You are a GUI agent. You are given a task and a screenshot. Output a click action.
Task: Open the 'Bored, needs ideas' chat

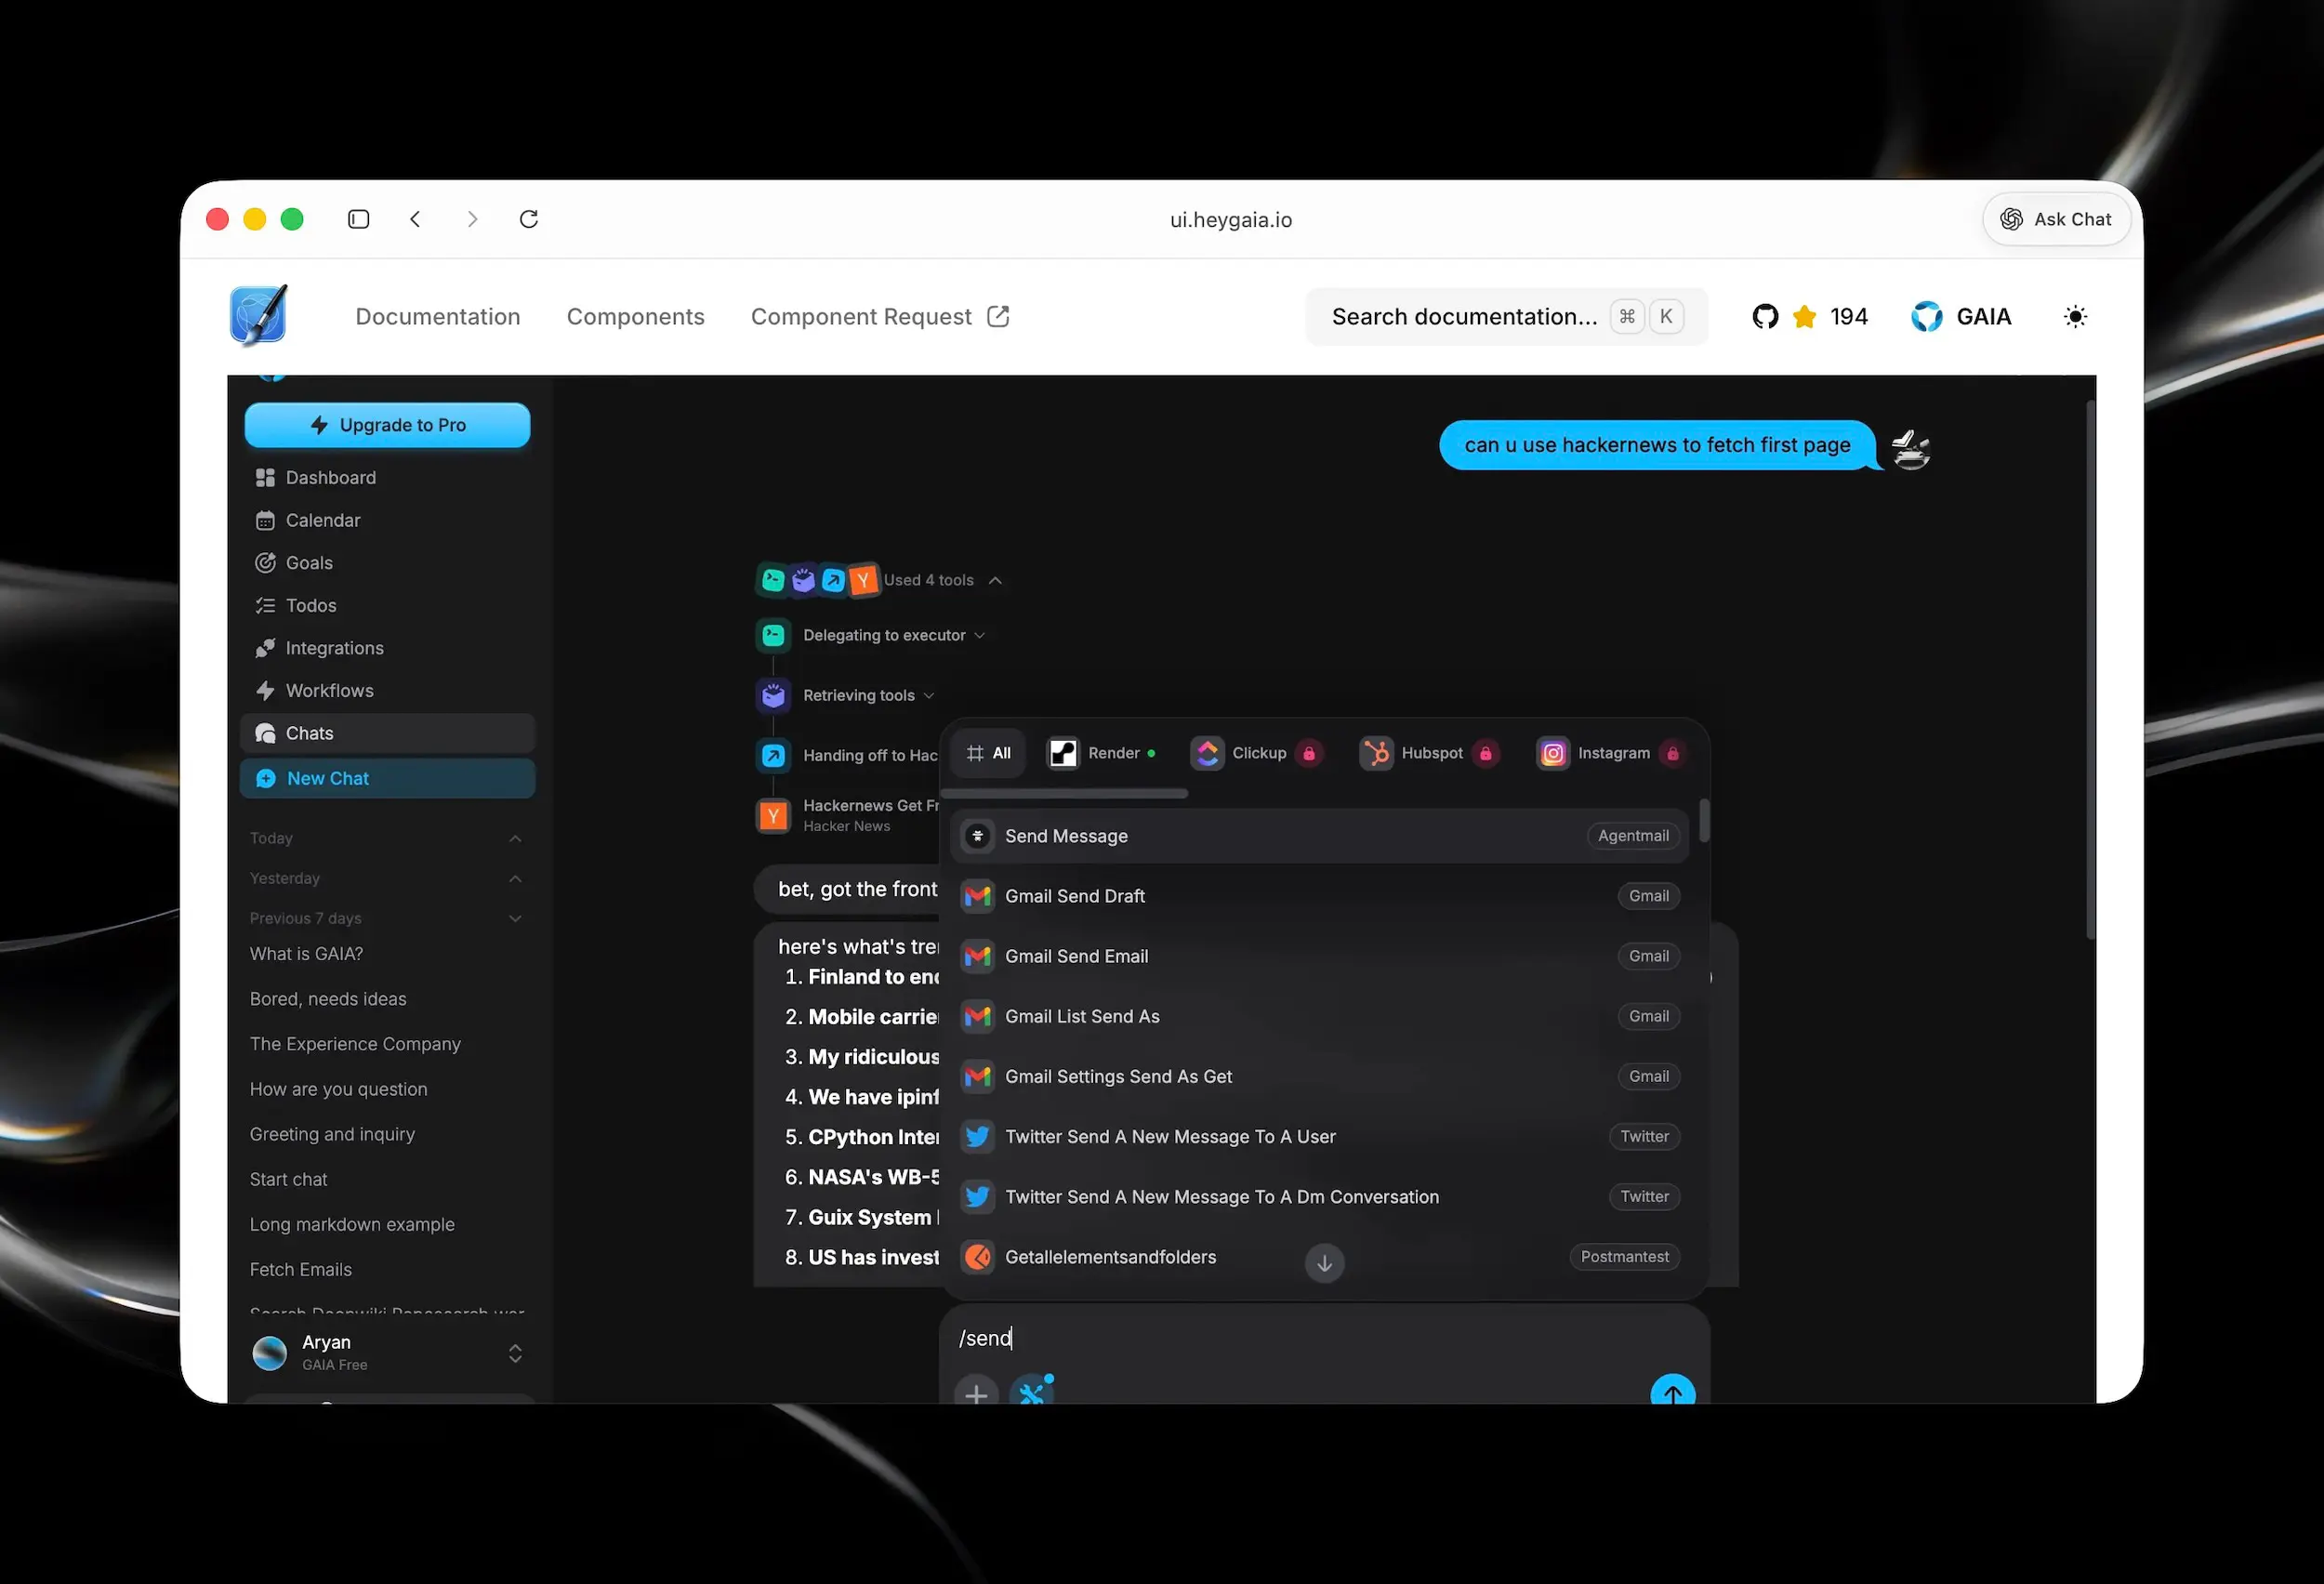pos(328,999)
